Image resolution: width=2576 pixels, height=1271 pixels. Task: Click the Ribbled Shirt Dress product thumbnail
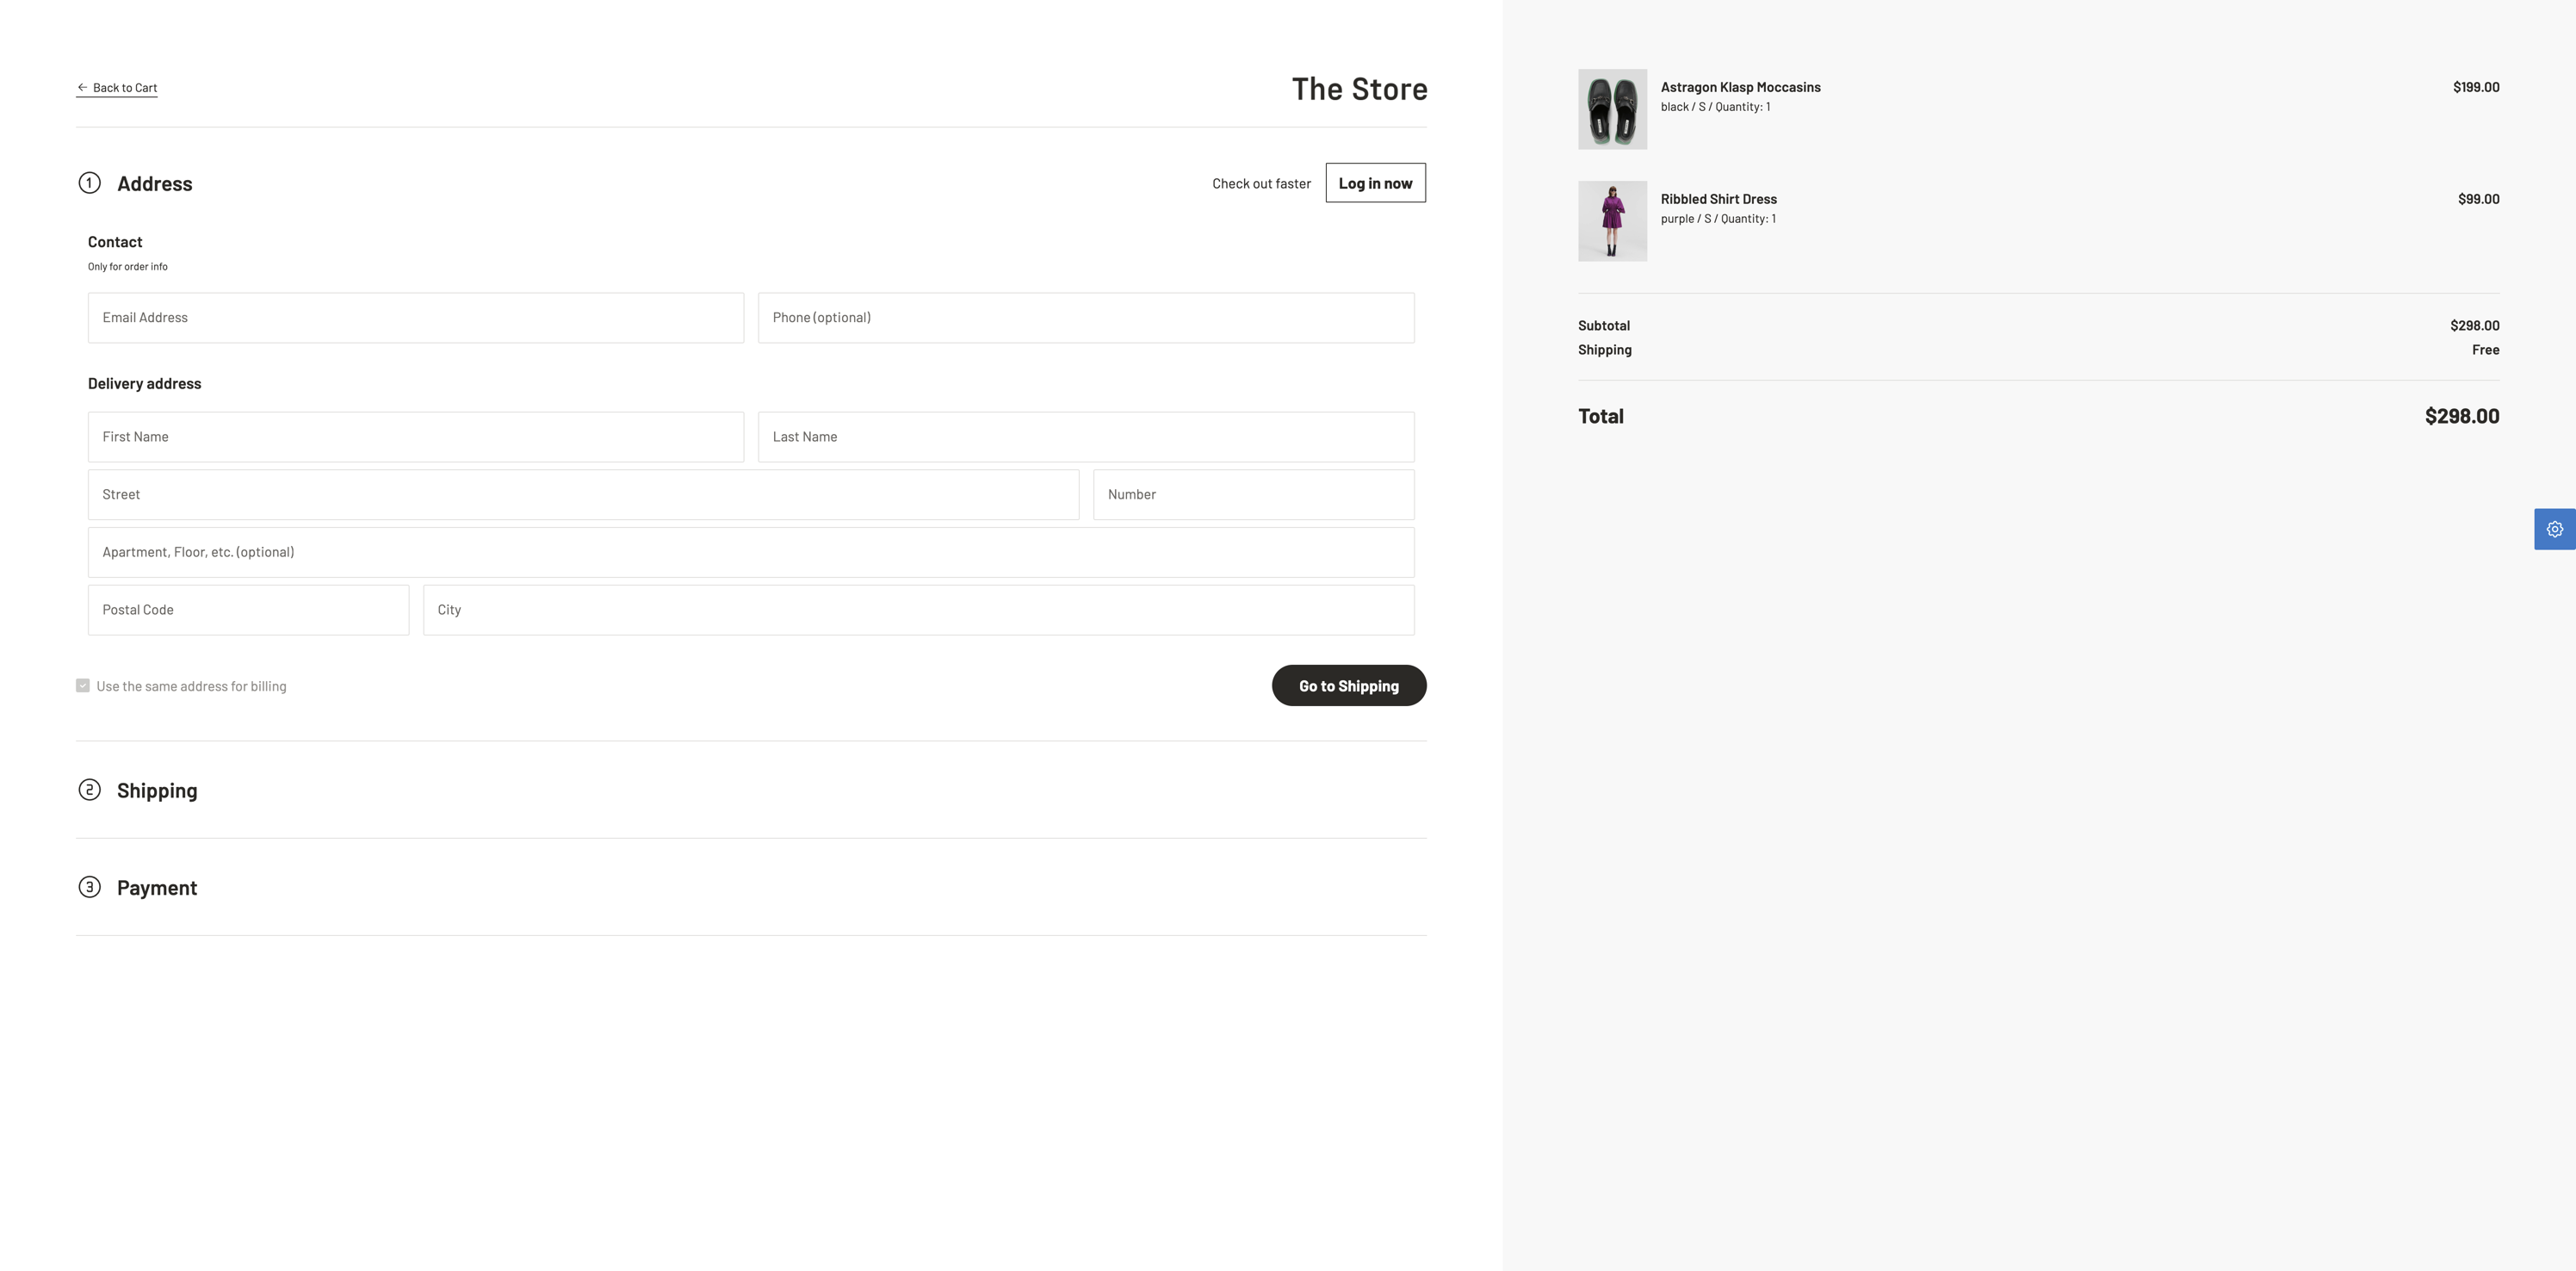click(1613, 220)
